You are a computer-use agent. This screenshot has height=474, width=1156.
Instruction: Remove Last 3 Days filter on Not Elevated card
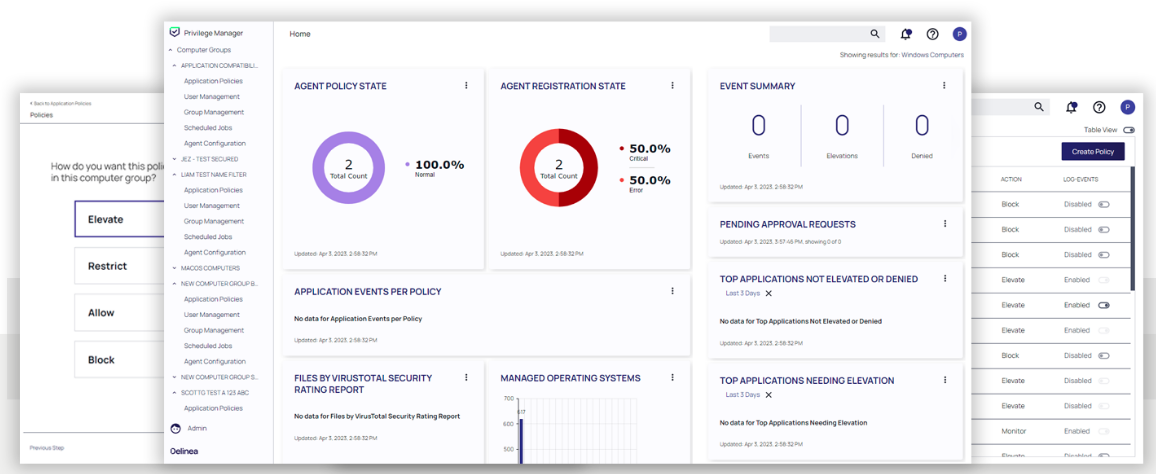coord(768,293)
